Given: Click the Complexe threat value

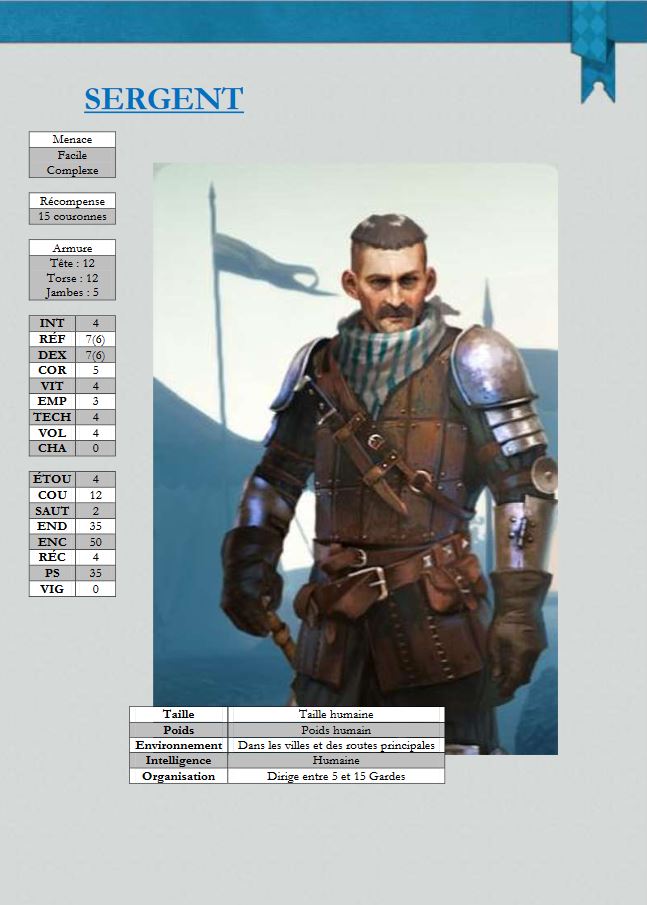Looking at the screenshot, I should point(72,170).
